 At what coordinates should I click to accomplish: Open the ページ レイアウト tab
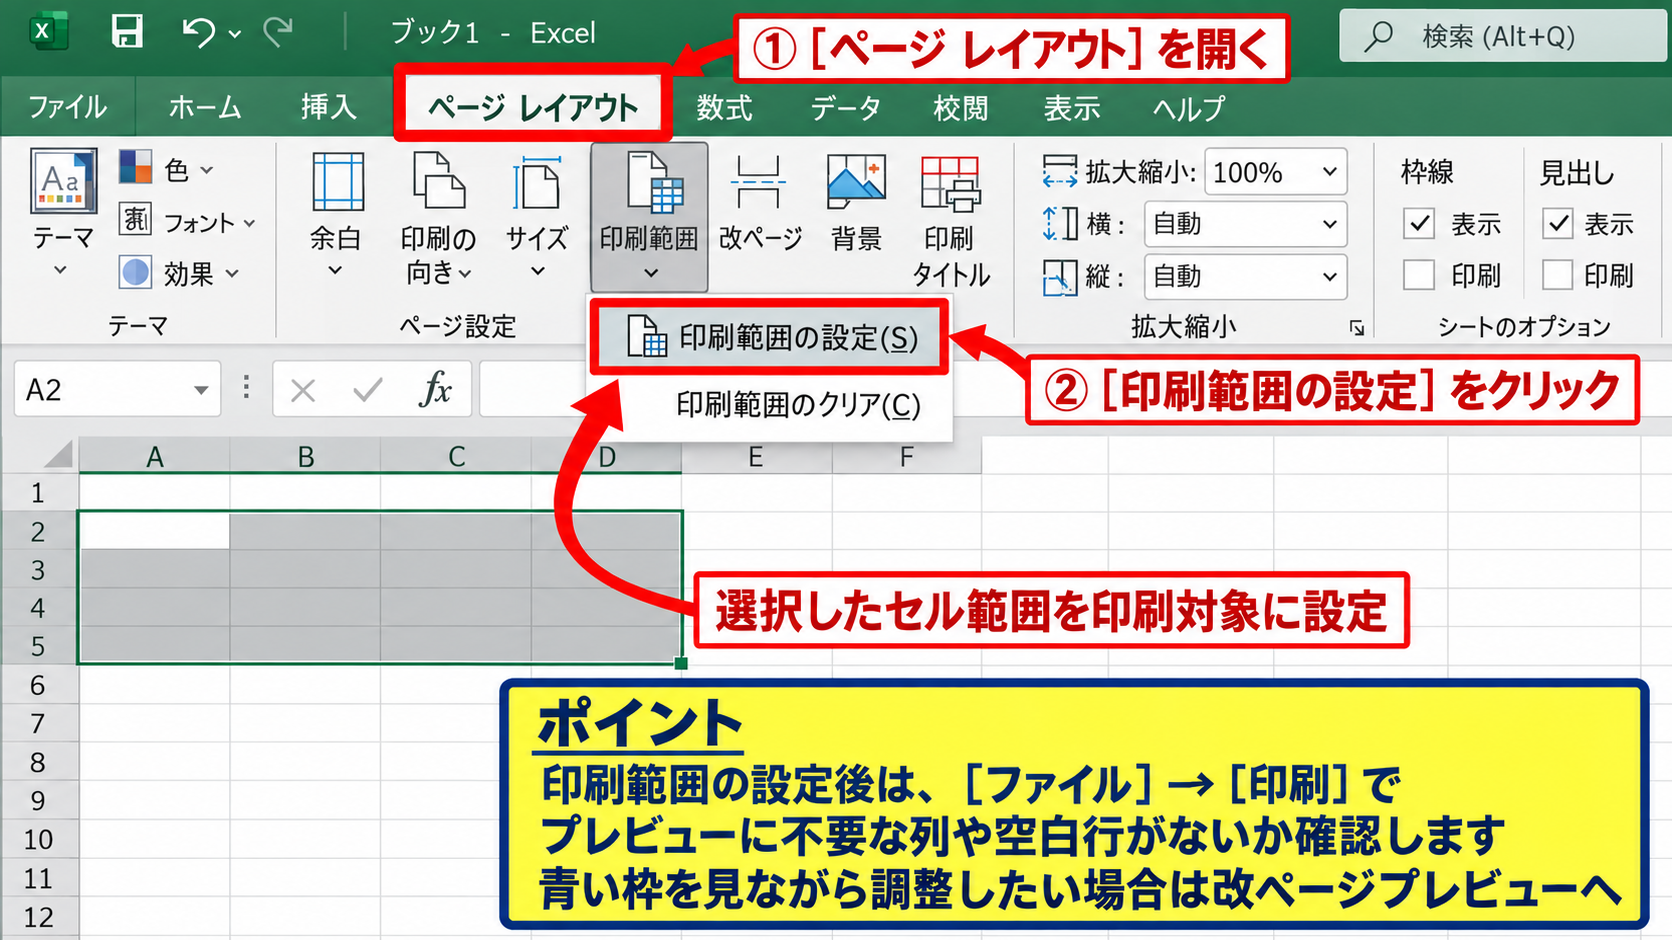[x=532, y=107]
